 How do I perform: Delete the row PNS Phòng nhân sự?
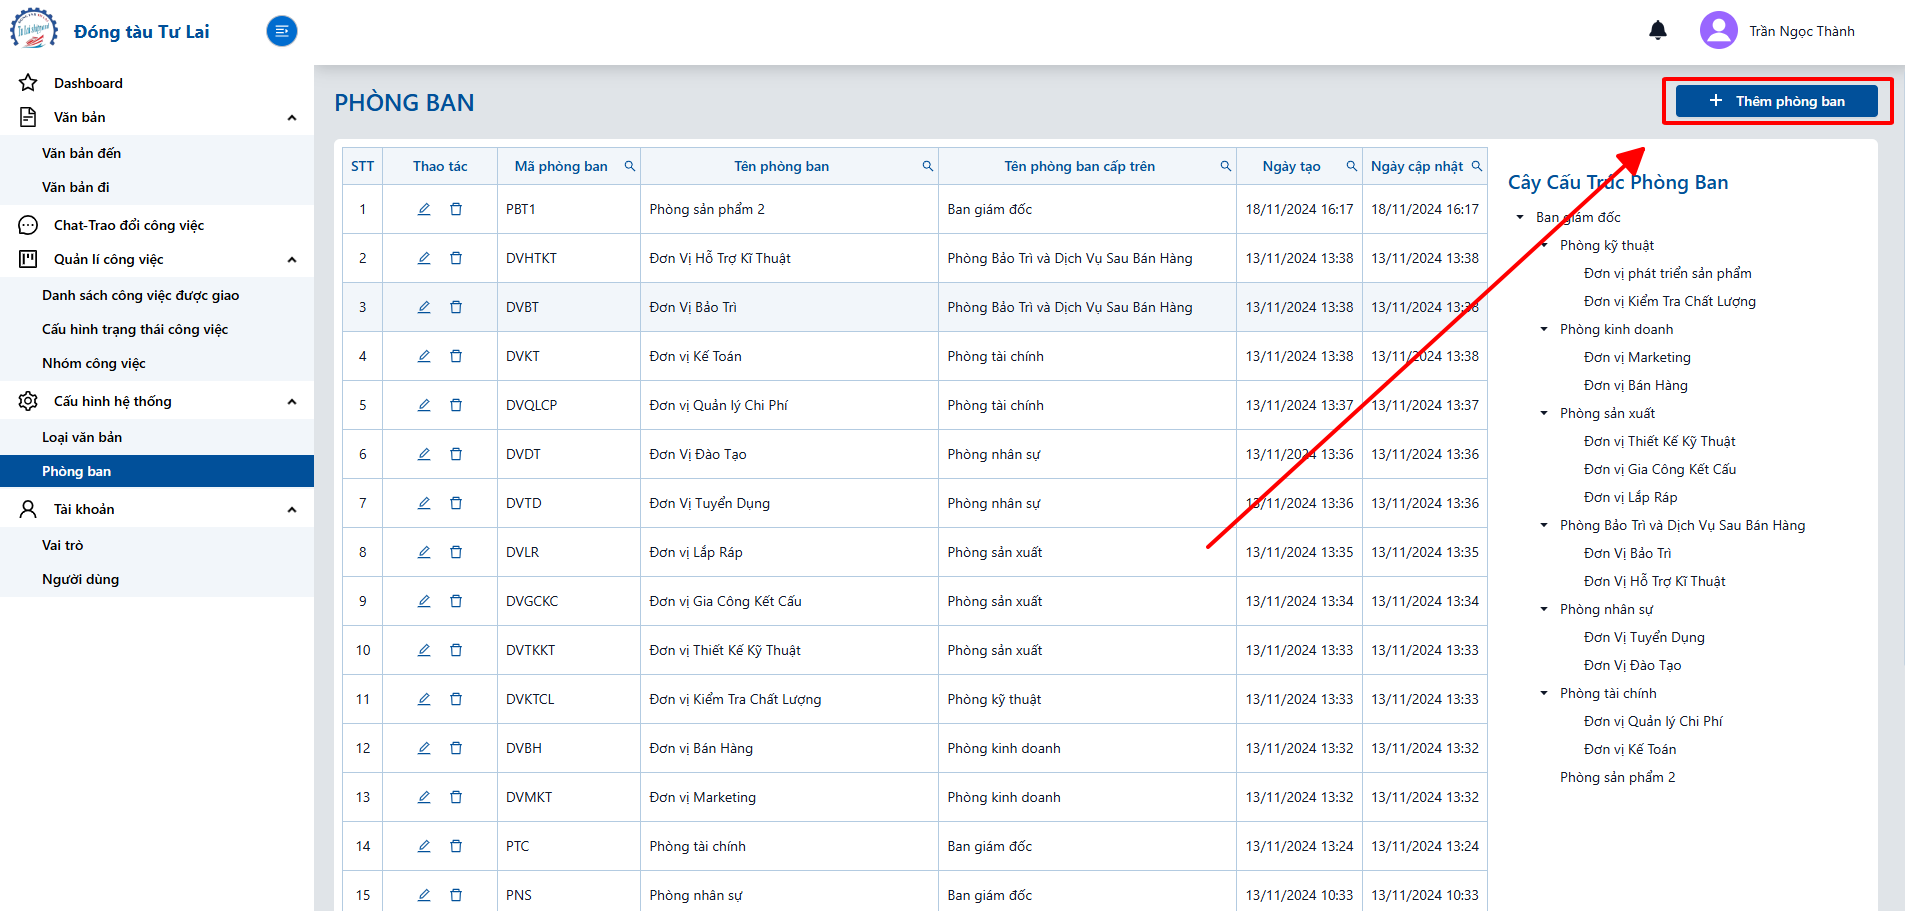pos(456,895)
